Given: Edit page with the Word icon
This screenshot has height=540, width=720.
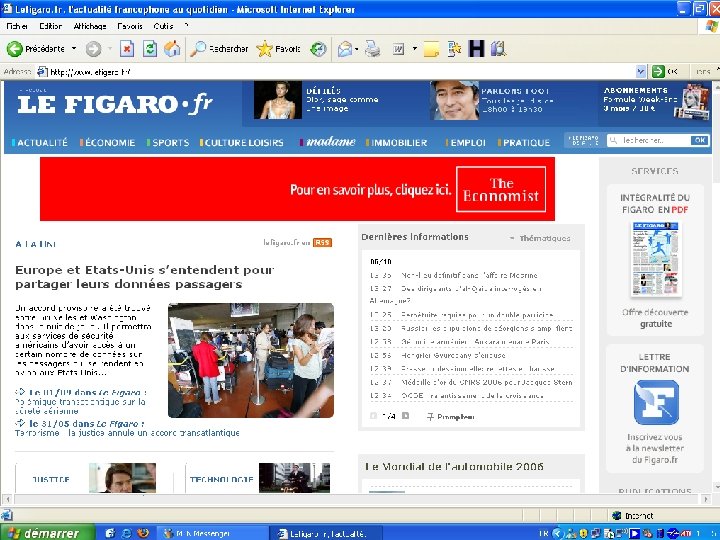Looking at the screenshot, I should tap(398, 49).
